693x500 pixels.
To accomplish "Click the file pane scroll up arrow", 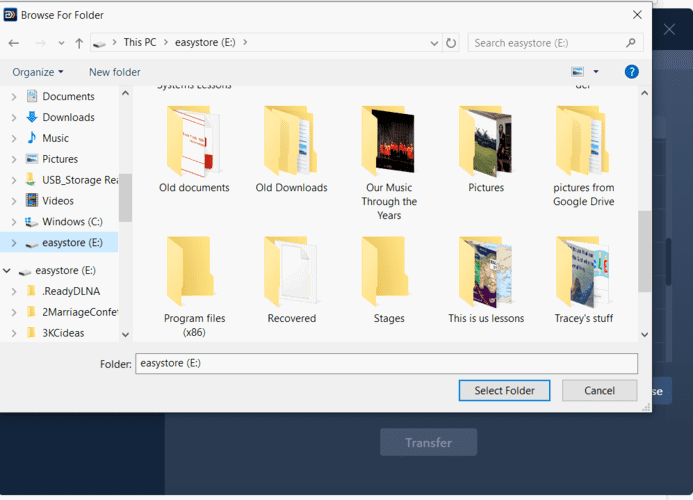I will (644, 93).
